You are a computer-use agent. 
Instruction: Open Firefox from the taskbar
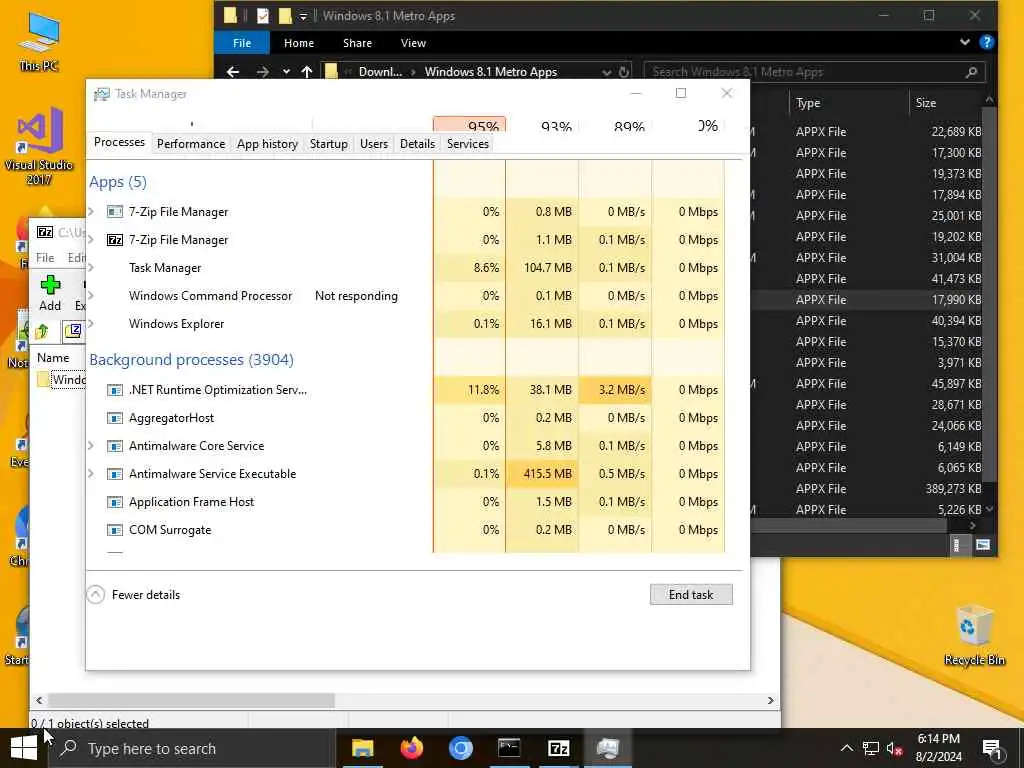click(x=411, y=748)
